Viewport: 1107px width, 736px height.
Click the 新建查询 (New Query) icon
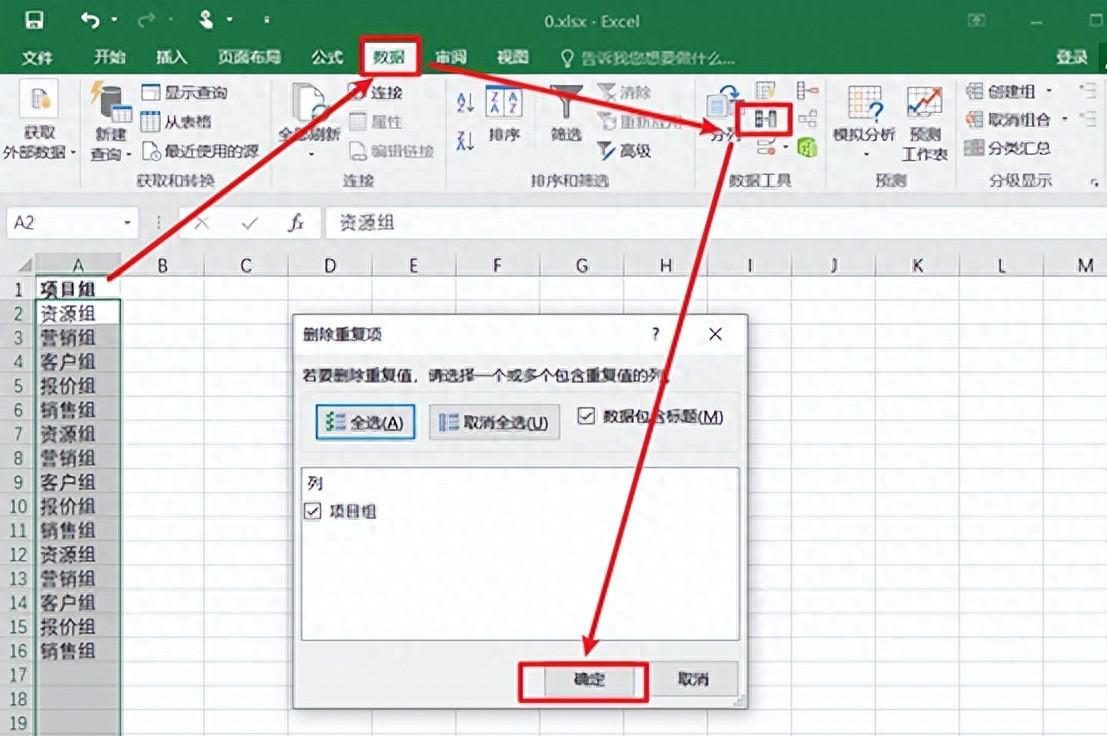pos(110,103)
